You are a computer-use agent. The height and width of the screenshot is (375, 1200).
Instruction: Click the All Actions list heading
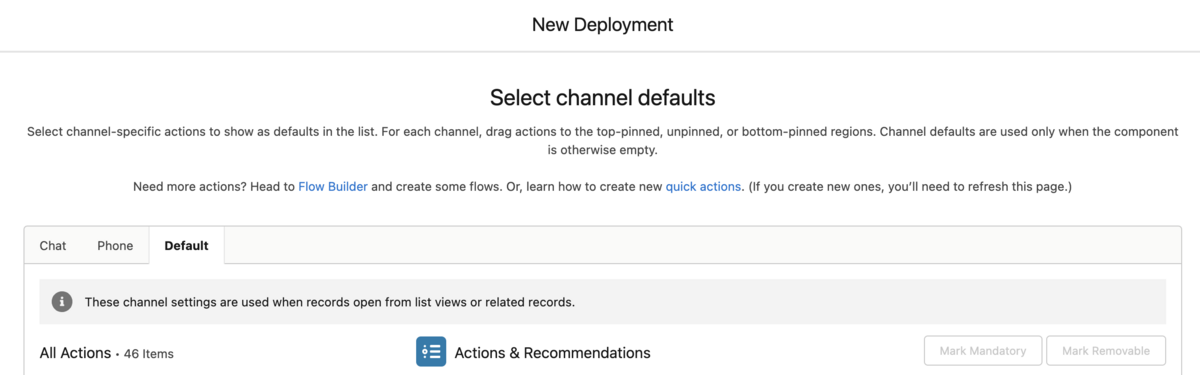[76, 353]
